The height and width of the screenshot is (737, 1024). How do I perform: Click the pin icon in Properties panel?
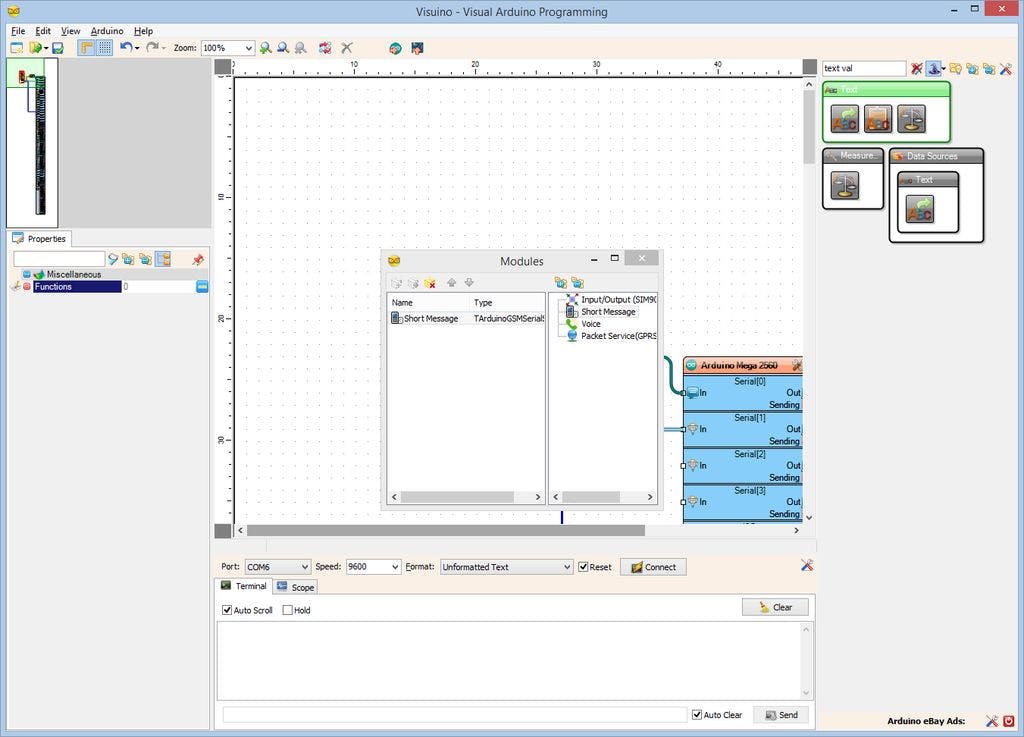coord(197,259)
